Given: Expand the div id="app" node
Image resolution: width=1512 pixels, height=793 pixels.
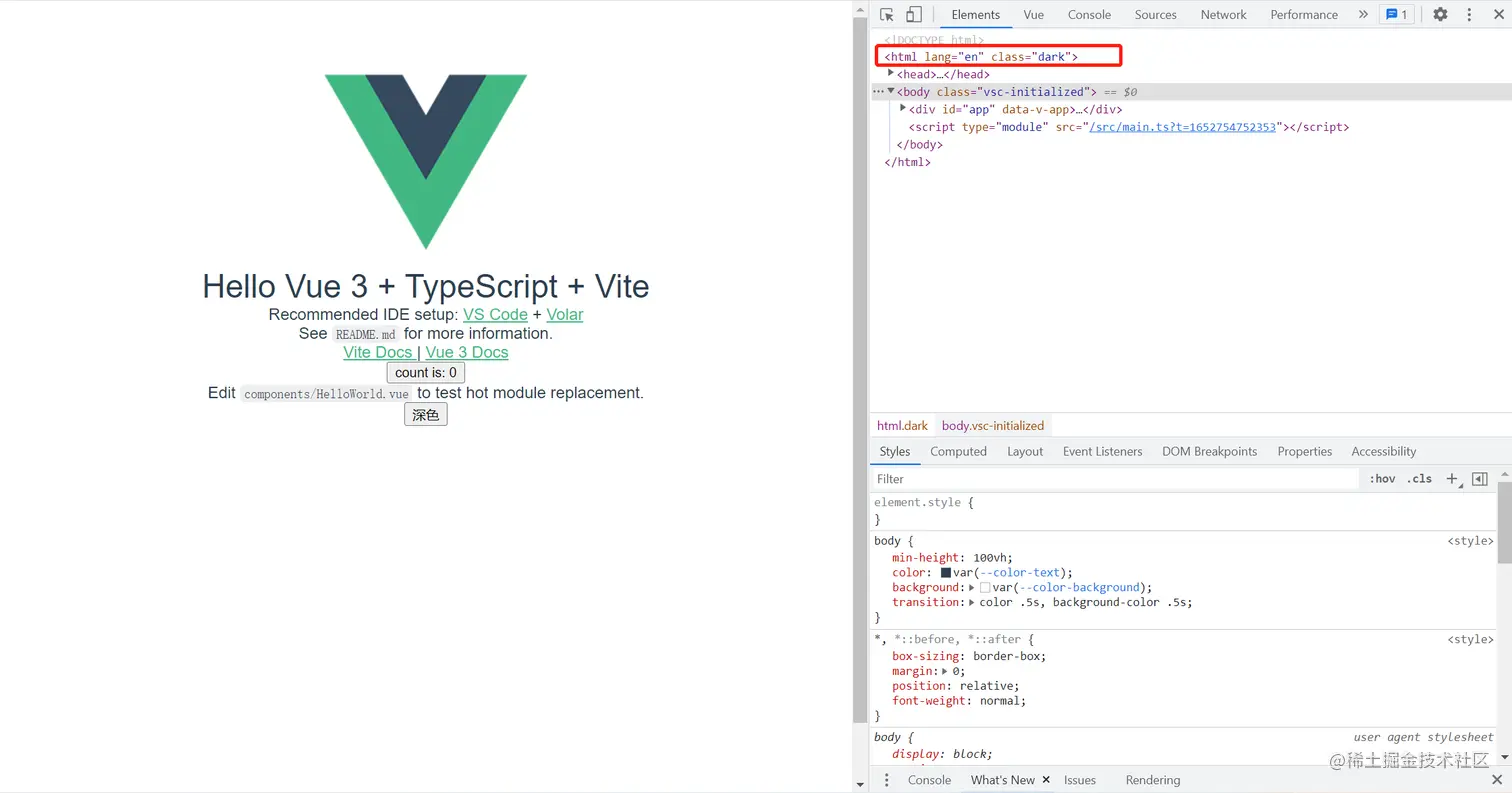Looking at the screenshot, I should click(903, 109).
